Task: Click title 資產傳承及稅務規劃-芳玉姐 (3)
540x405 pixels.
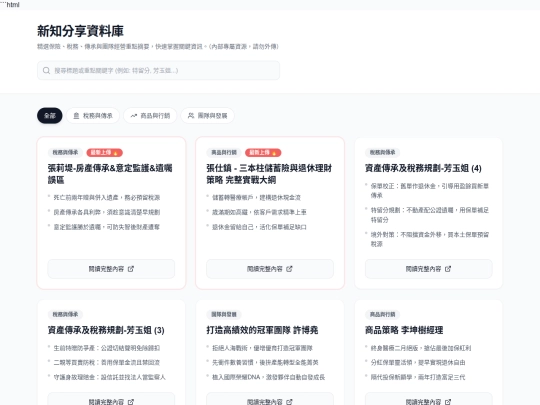Action: (106, 330)
